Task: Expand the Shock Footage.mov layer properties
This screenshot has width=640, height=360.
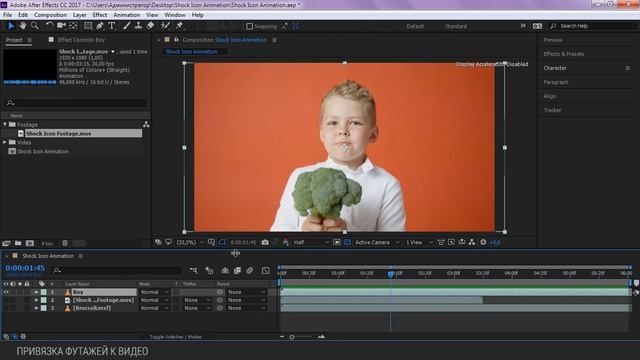Action: tap(36, 300)
